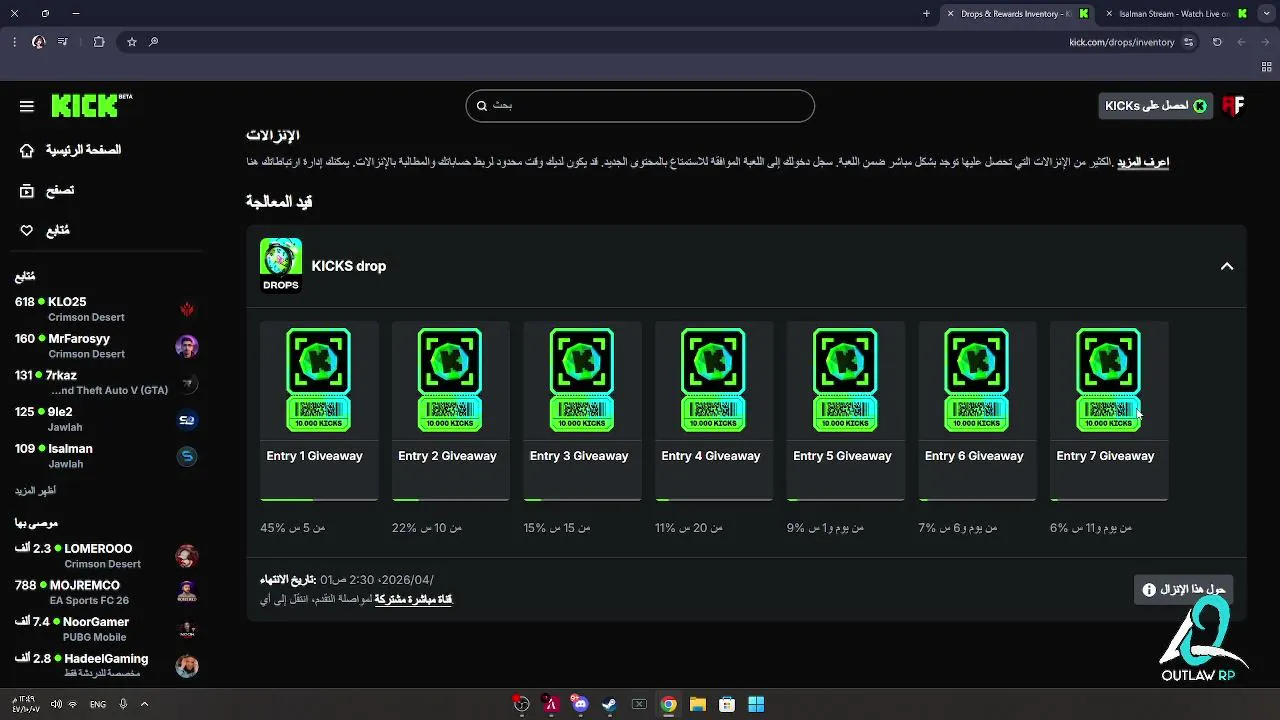This screenshot has height=720, width=1280.
Task: Click the participating live channel link
Action: pos(413,599)
